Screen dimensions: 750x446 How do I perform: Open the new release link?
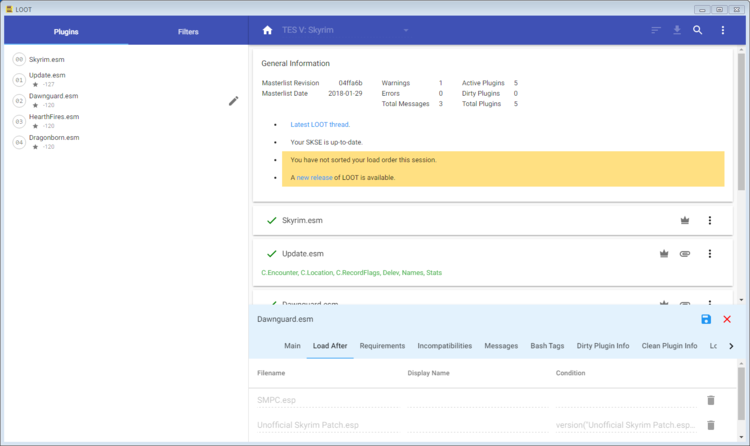(x=314, y=178)
